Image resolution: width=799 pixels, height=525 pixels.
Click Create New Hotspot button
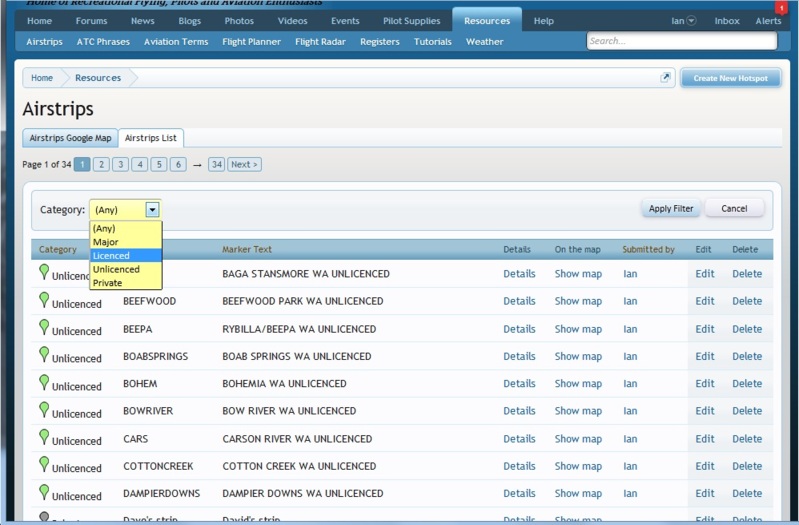tap(730, 78)
